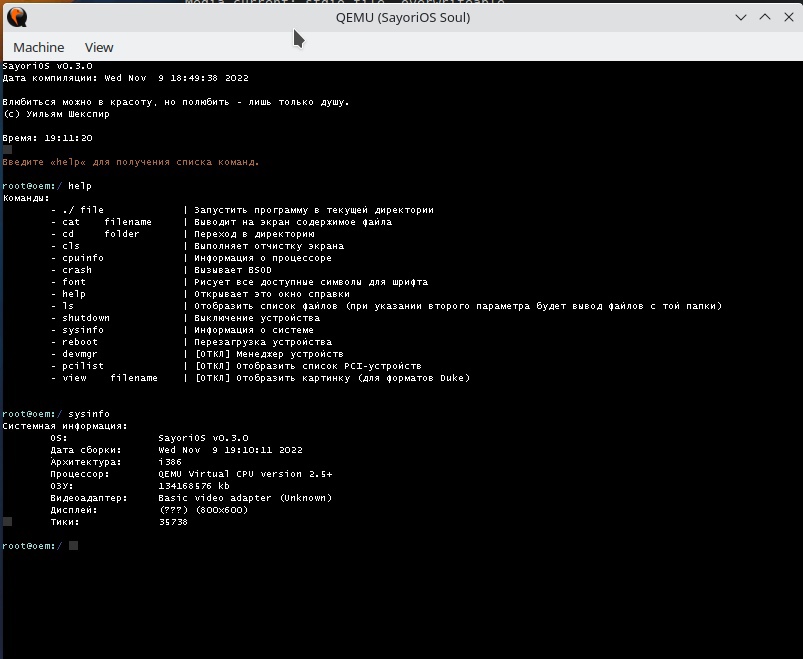Minimize the QEMU window
803x659 pixels.
(741, 17)
